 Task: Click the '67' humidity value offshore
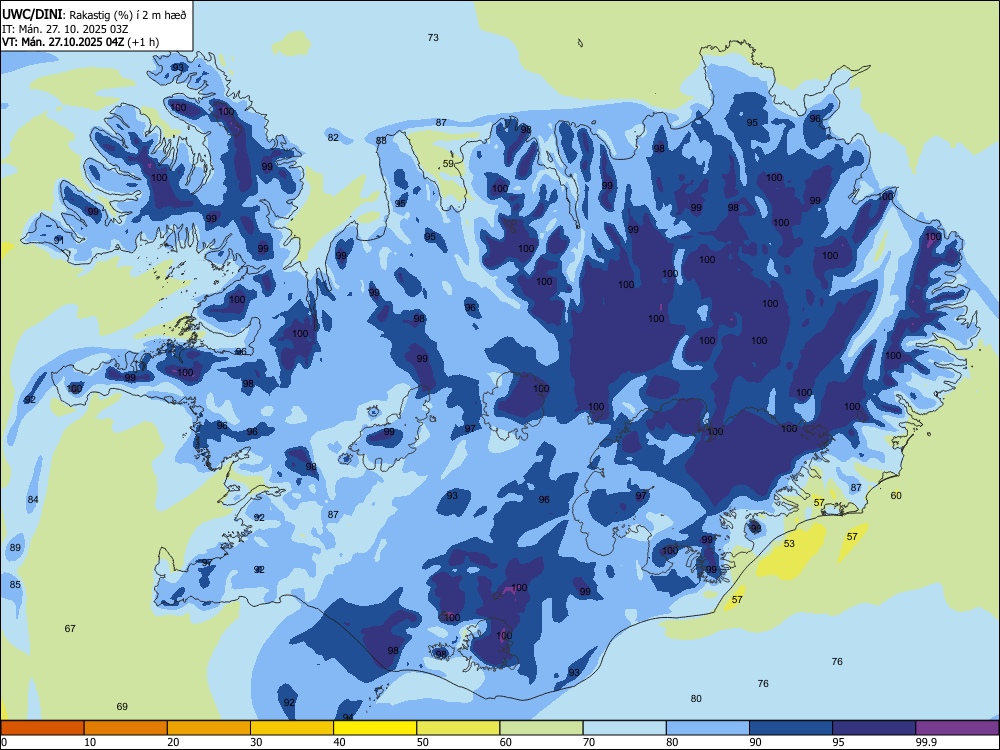pyautogui.click(x=70, y=628)
